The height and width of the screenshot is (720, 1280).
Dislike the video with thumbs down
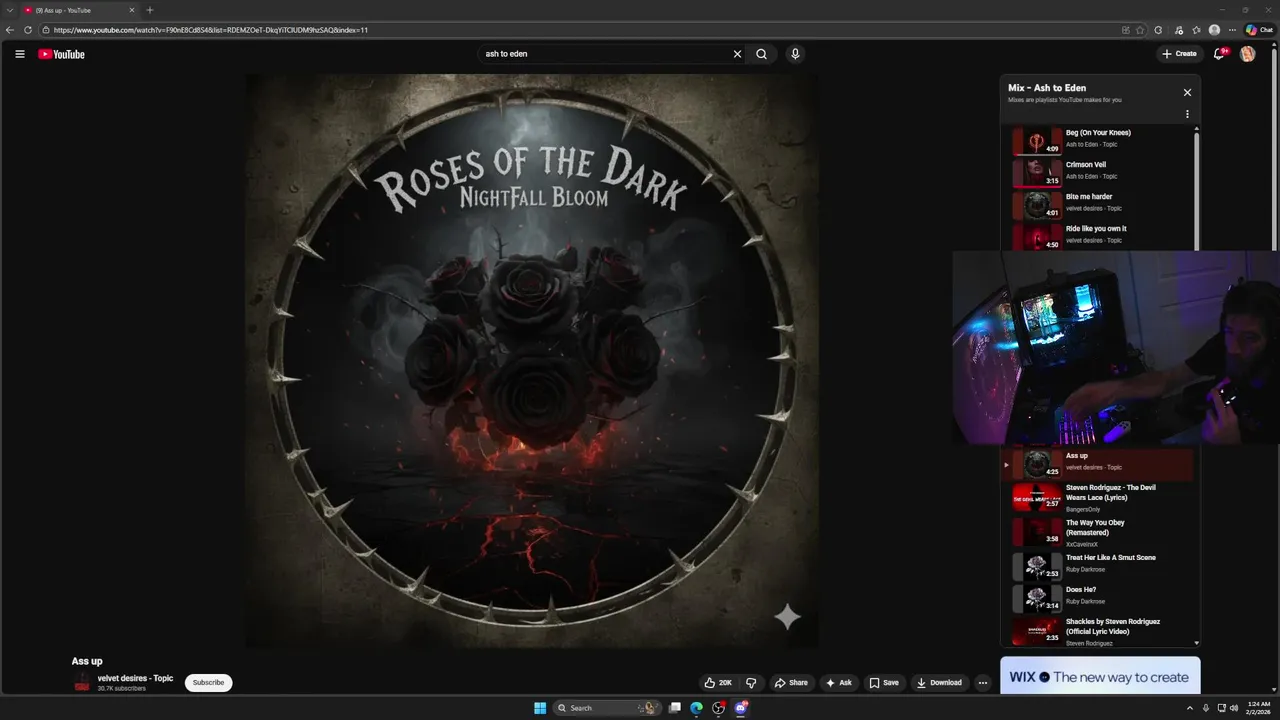(751, 683)
